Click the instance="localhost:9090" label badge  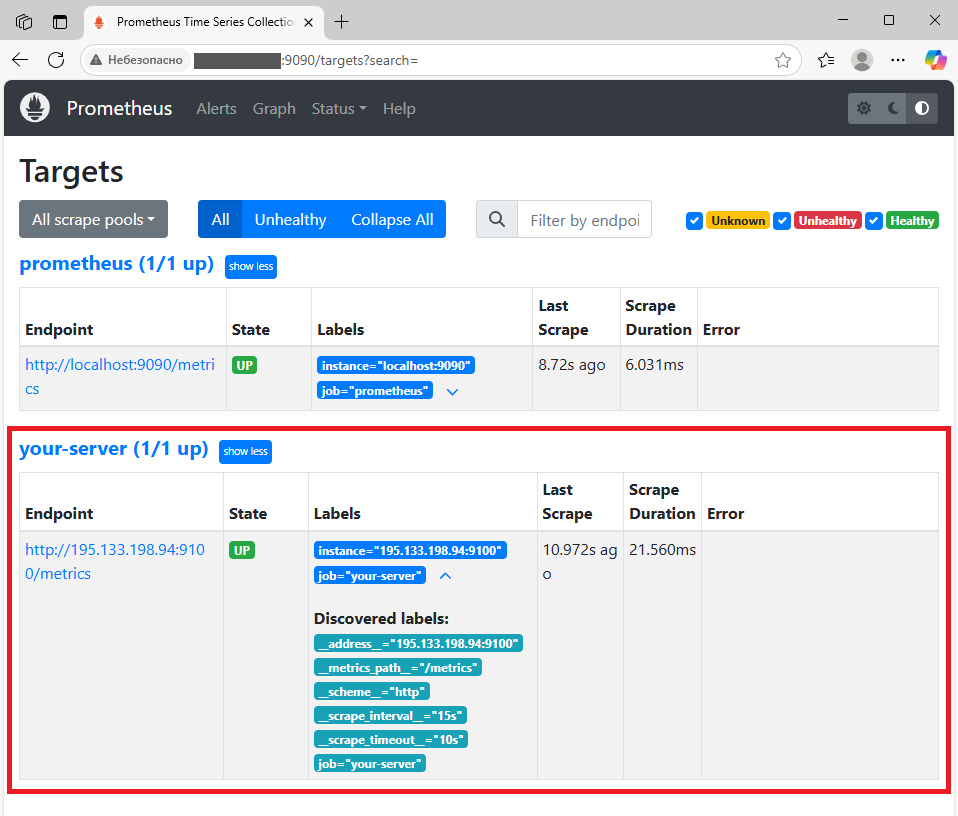pos(396,366)
